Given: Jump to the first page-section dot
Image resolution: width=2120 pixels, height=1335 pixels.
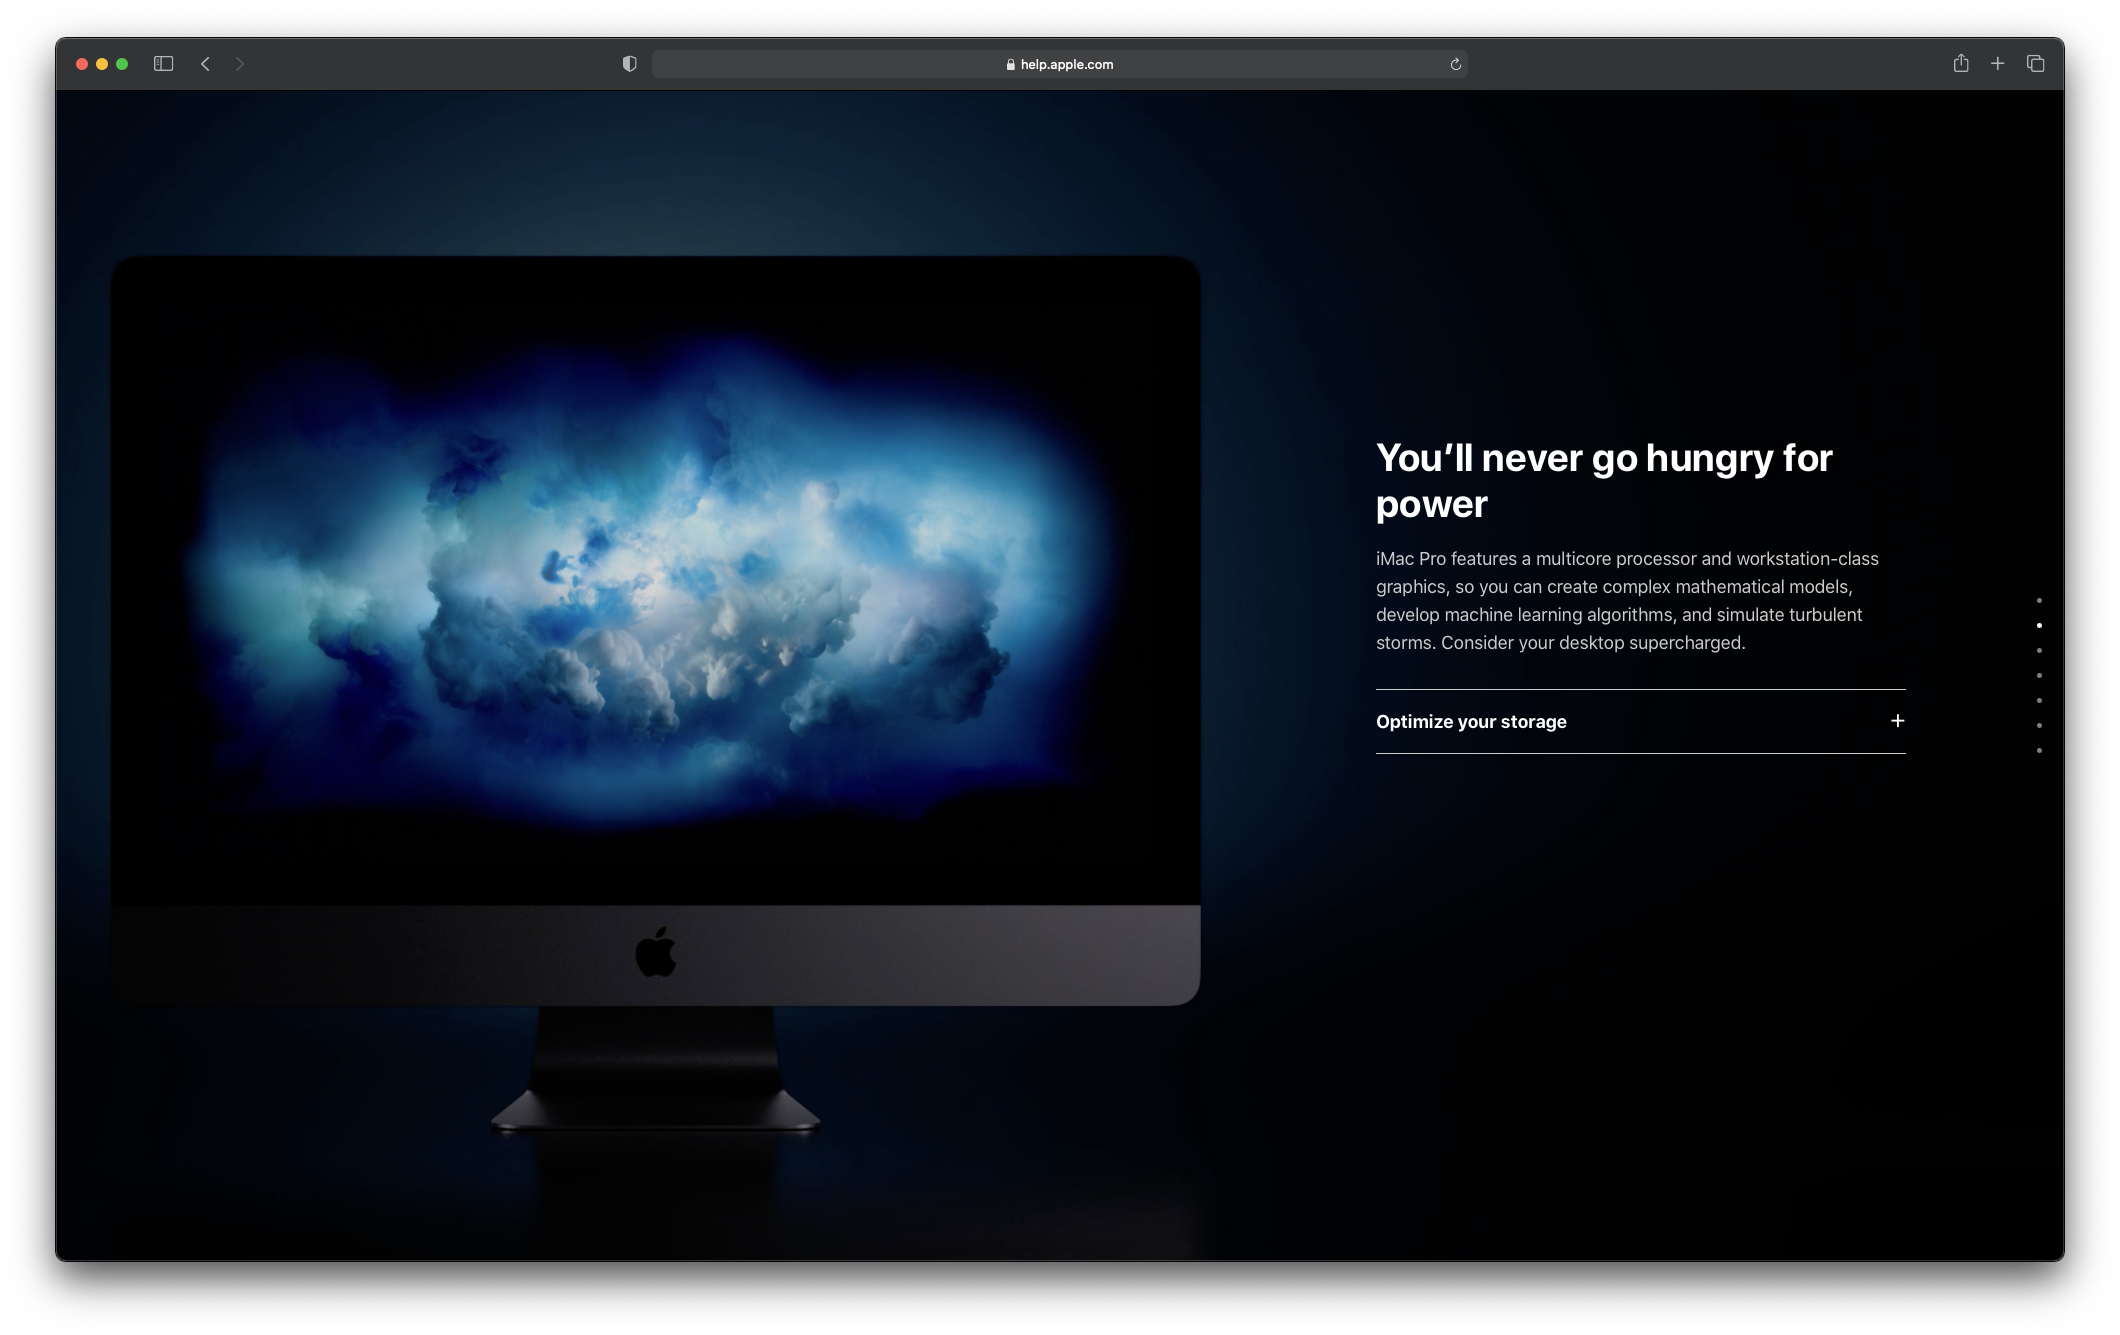Looking at the screenshot, I should click(2039, 601).
